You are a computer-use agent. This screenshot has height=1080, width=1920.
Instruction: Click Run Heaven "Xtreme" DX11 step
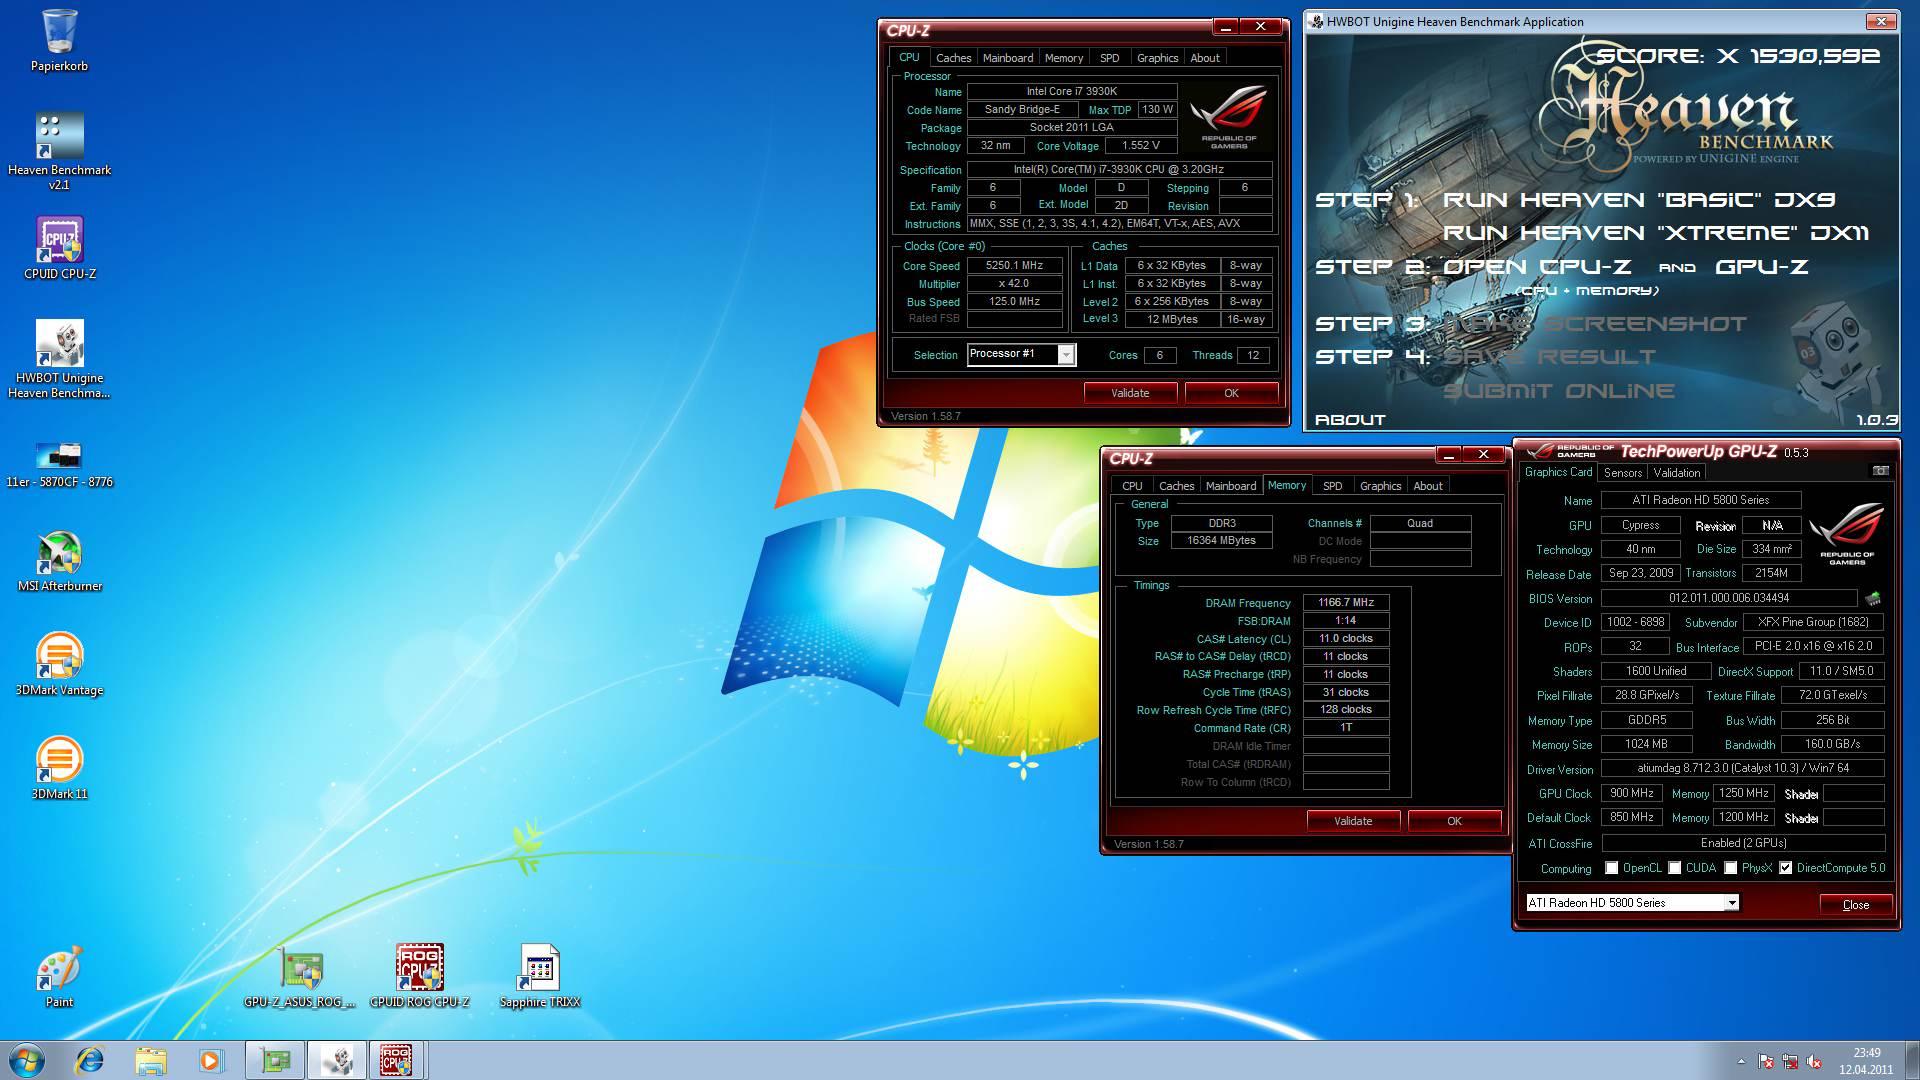pyautogui.click(x=1656, y=233)
